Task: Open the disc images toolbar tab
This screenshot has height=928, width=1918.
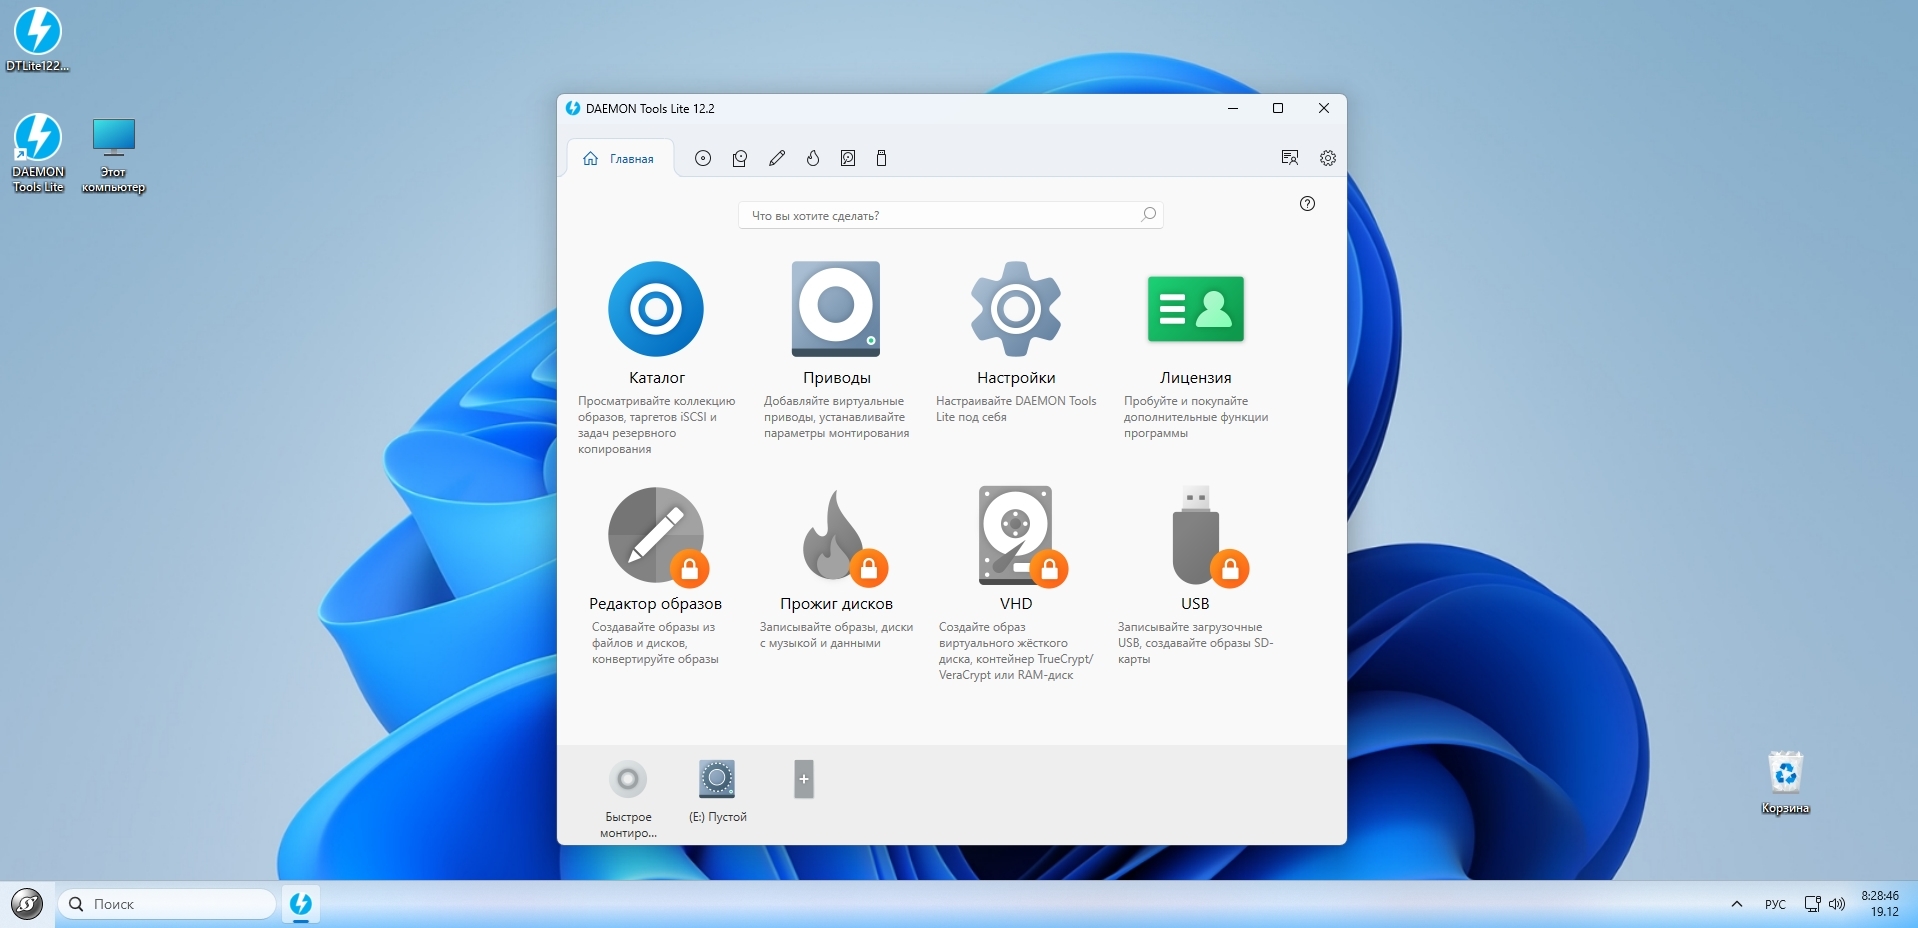Action: (x=703, y=158)
